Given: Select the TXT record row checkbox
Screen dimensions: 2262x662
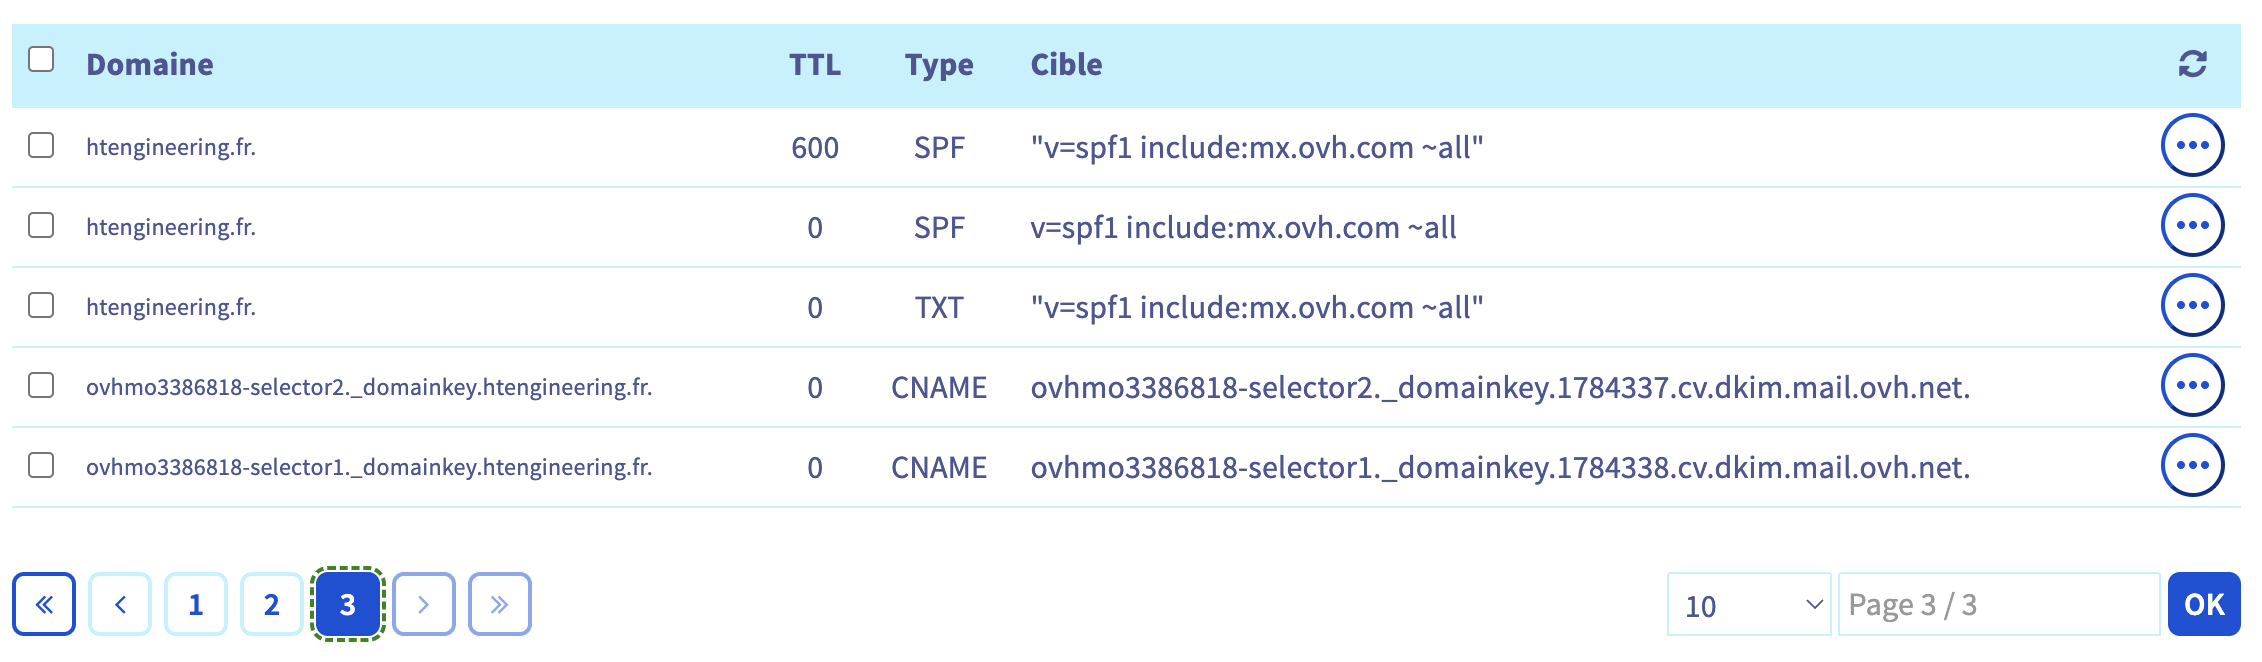Looking at the screenshot, I should pos(41,305).
